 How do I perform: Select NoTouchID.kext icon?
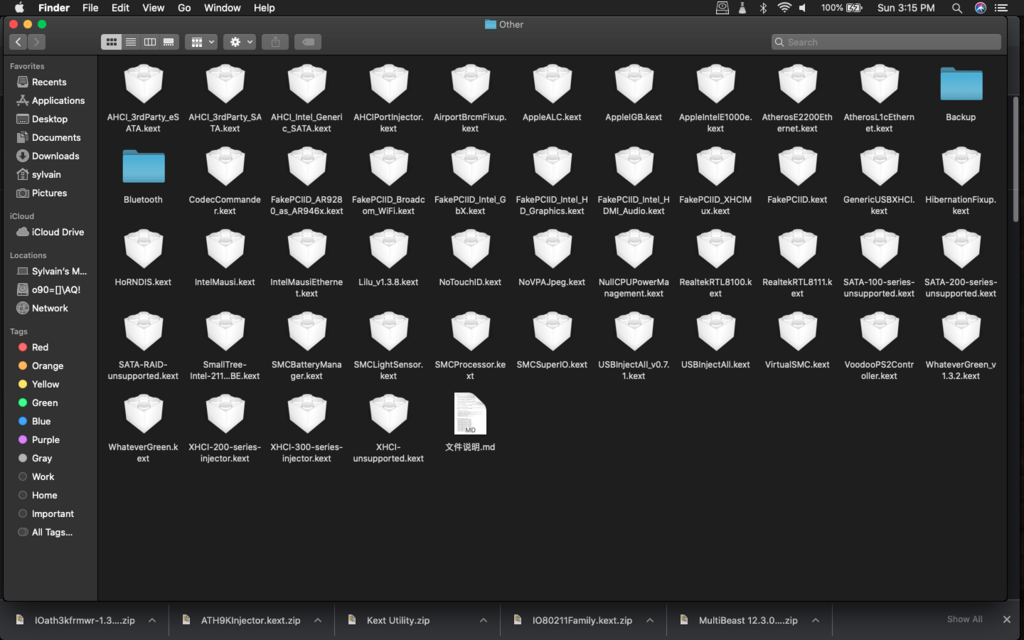click(470, 250)
